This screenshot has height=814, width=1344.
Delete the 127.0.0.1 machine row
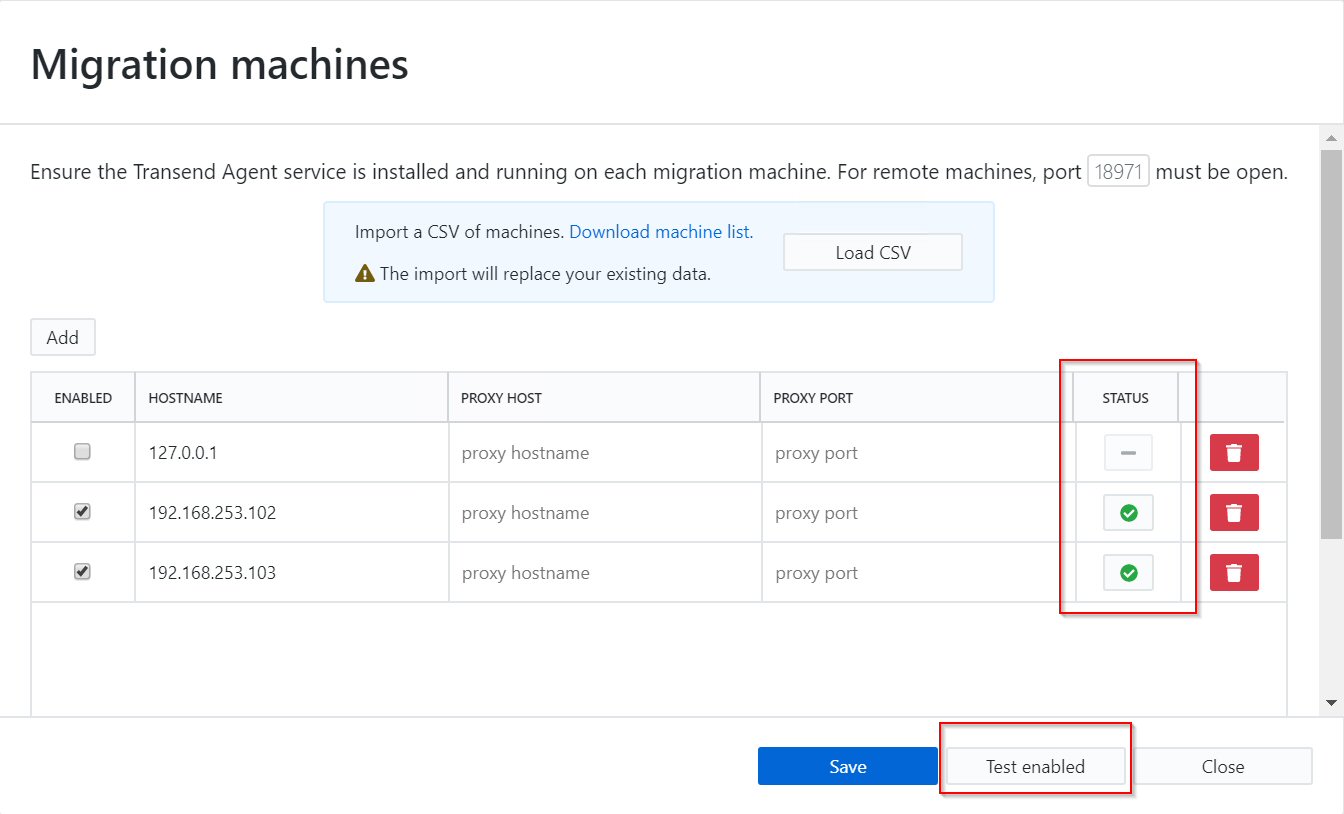(x=1234, y=453)
